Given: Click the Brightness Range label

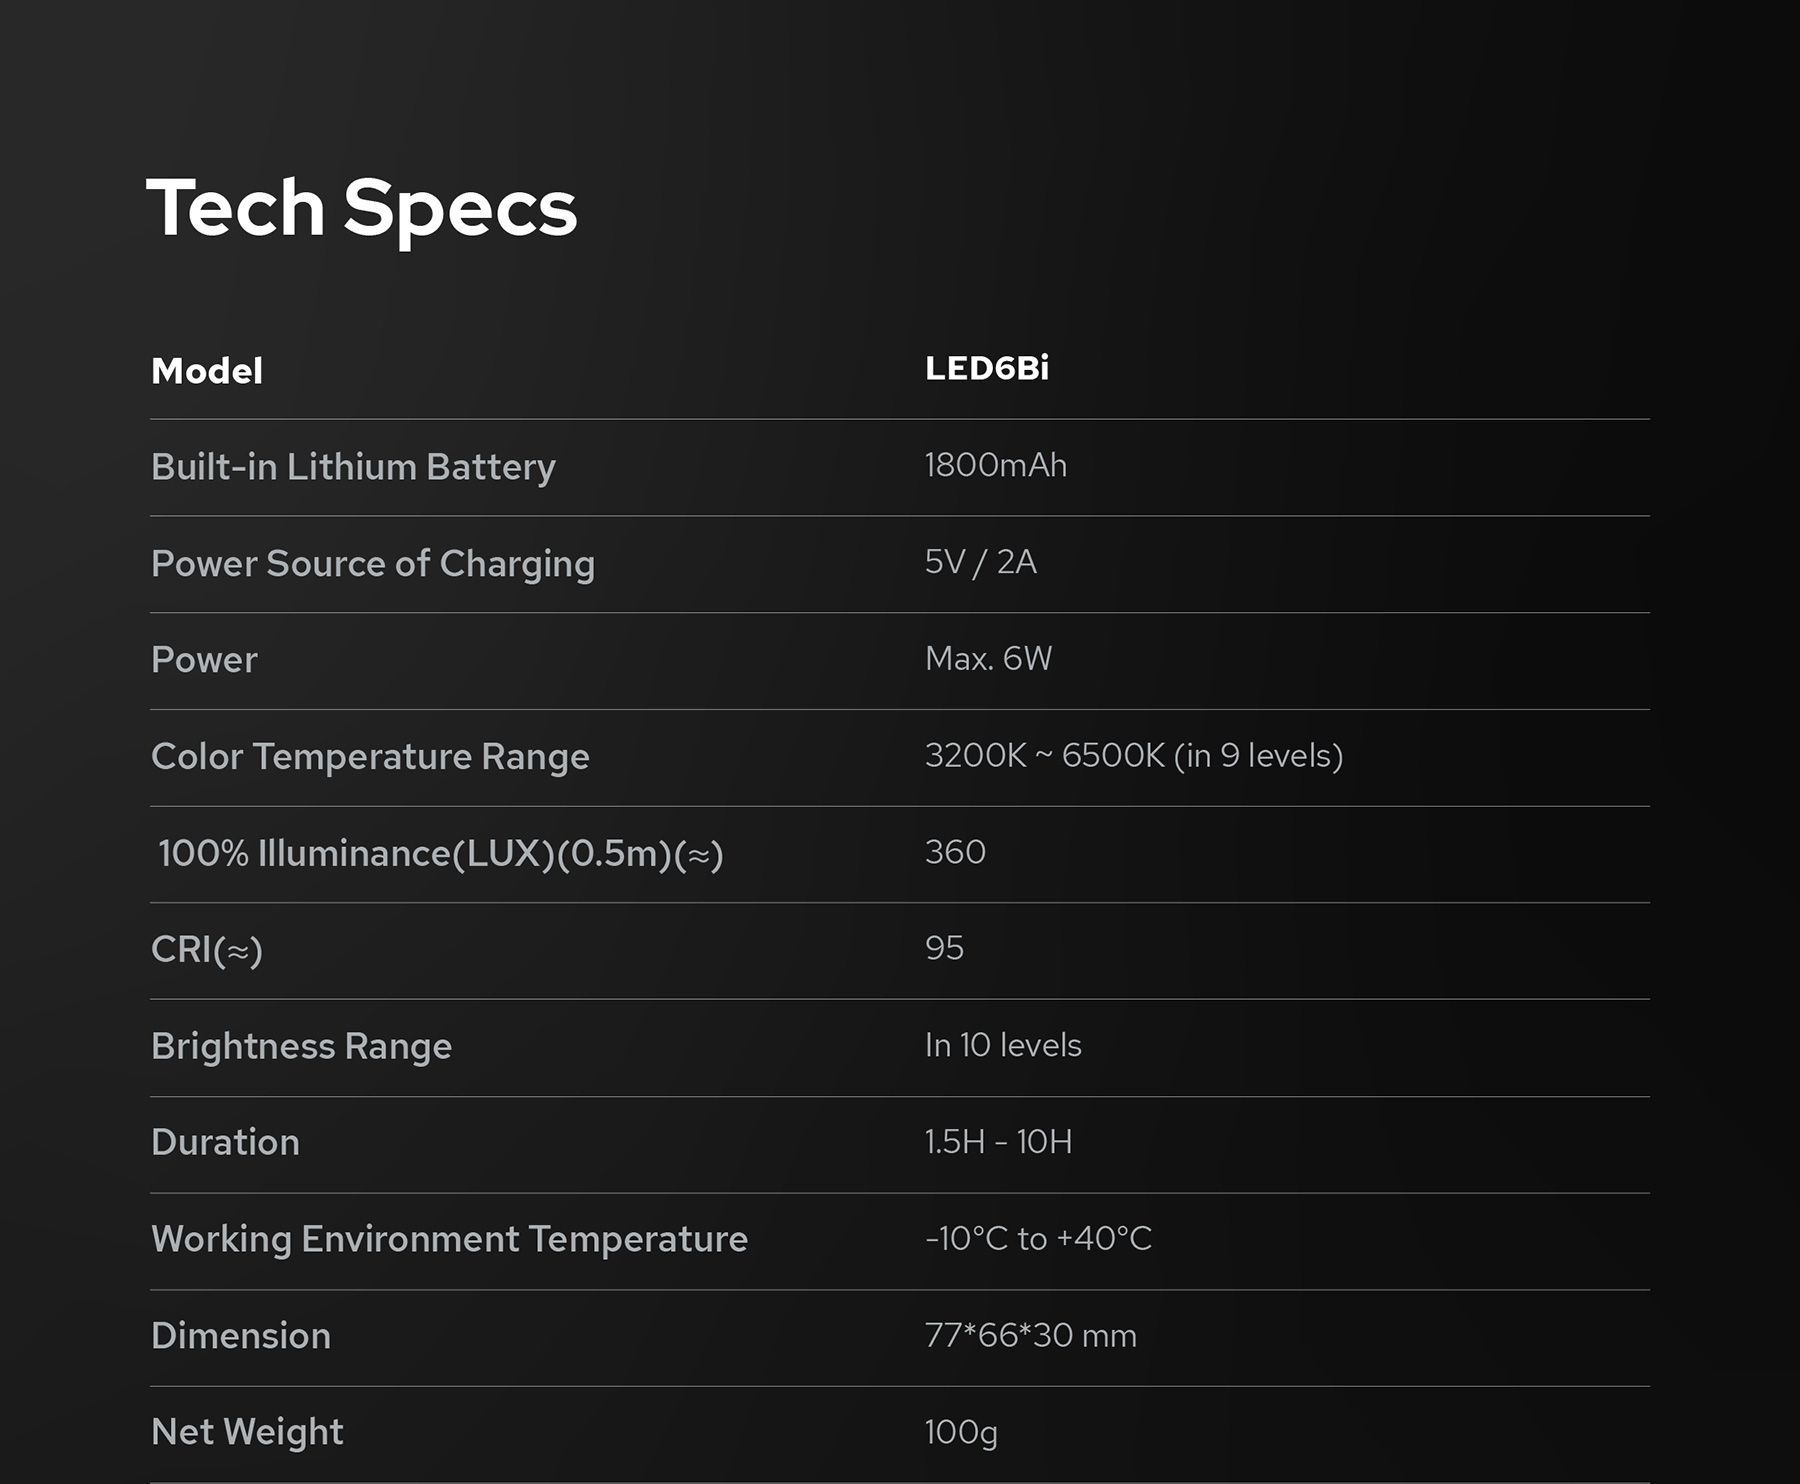Looking at the screenshot, I should (301, 1046).
